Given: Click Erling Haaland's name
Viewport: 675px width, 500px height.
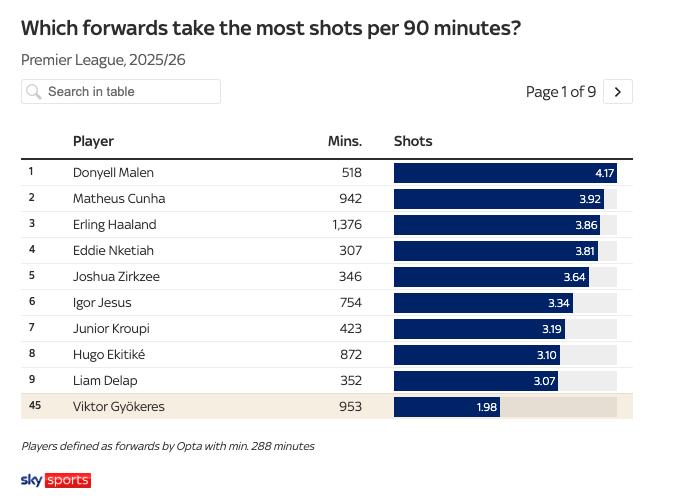Looking at the screenshot, I should tap(117, 224).
